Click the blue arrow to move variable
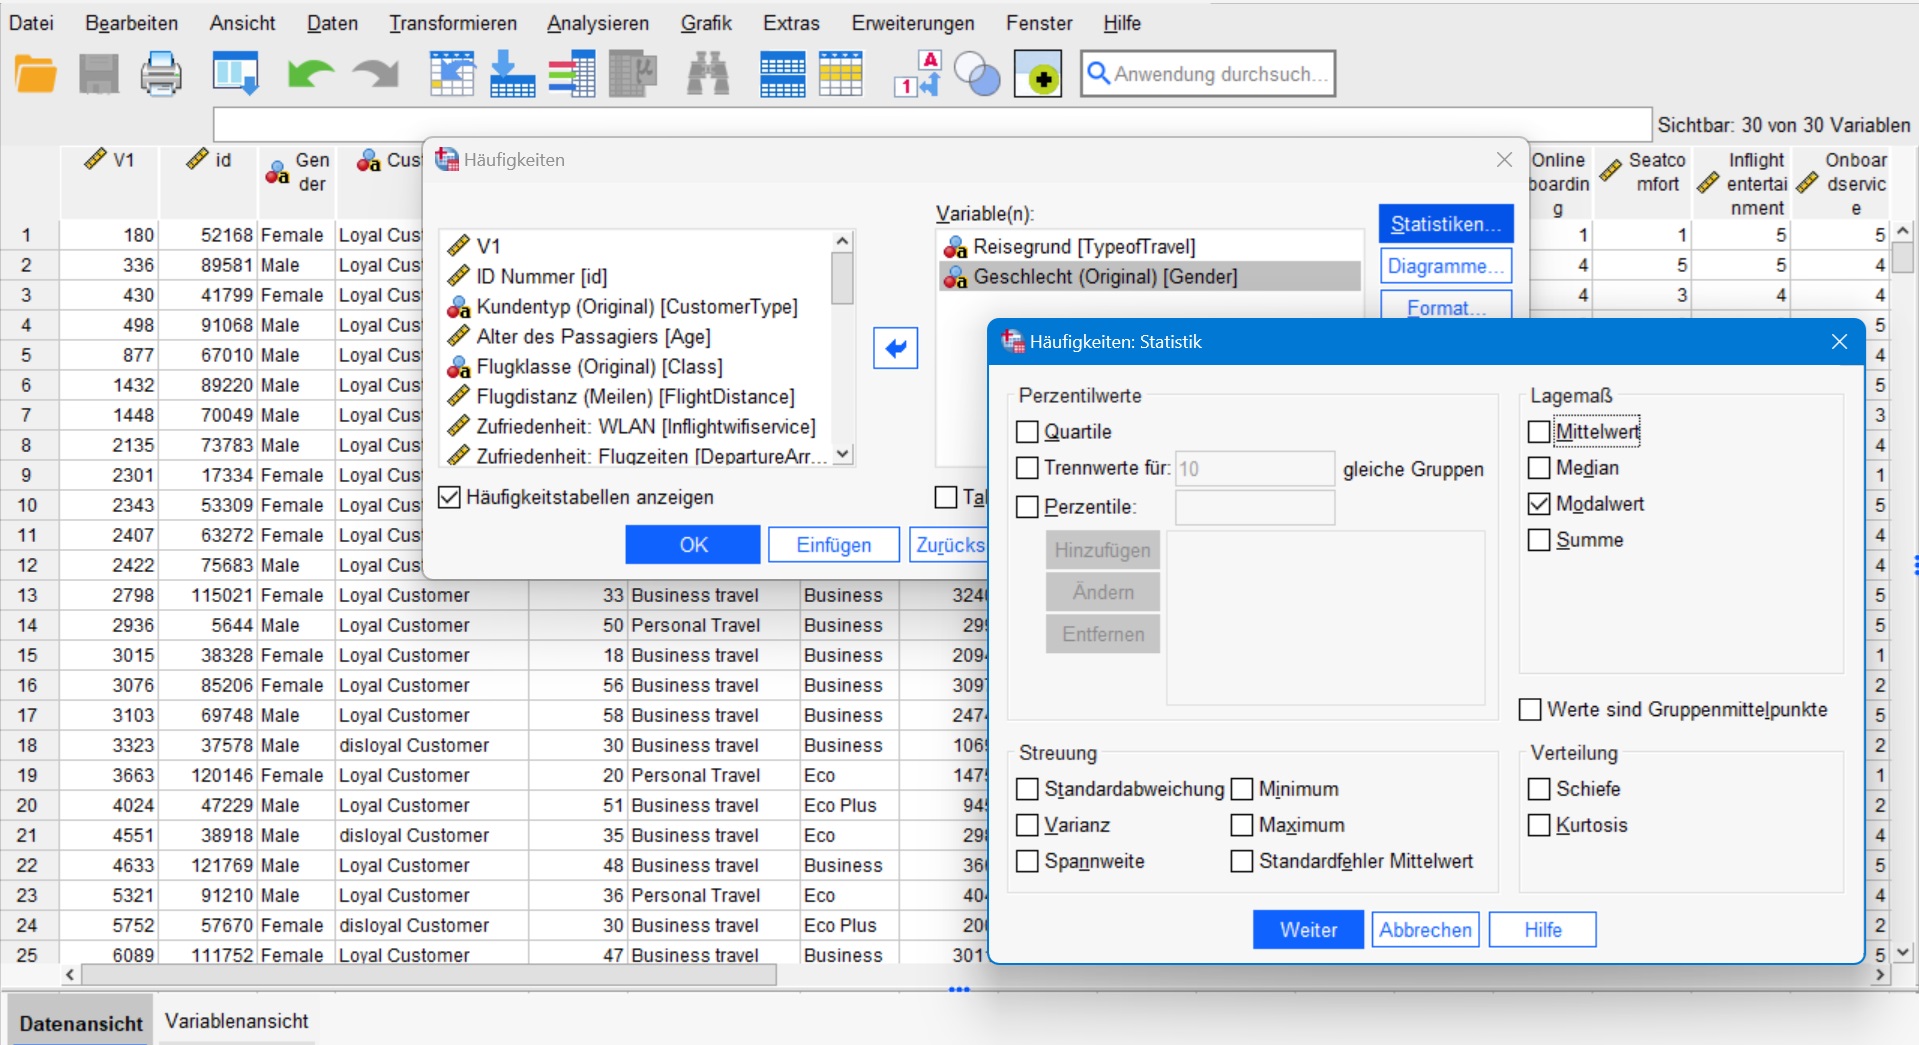Image resolution: width=1919 pixels, height=1045 pixels. click(895, 348)
